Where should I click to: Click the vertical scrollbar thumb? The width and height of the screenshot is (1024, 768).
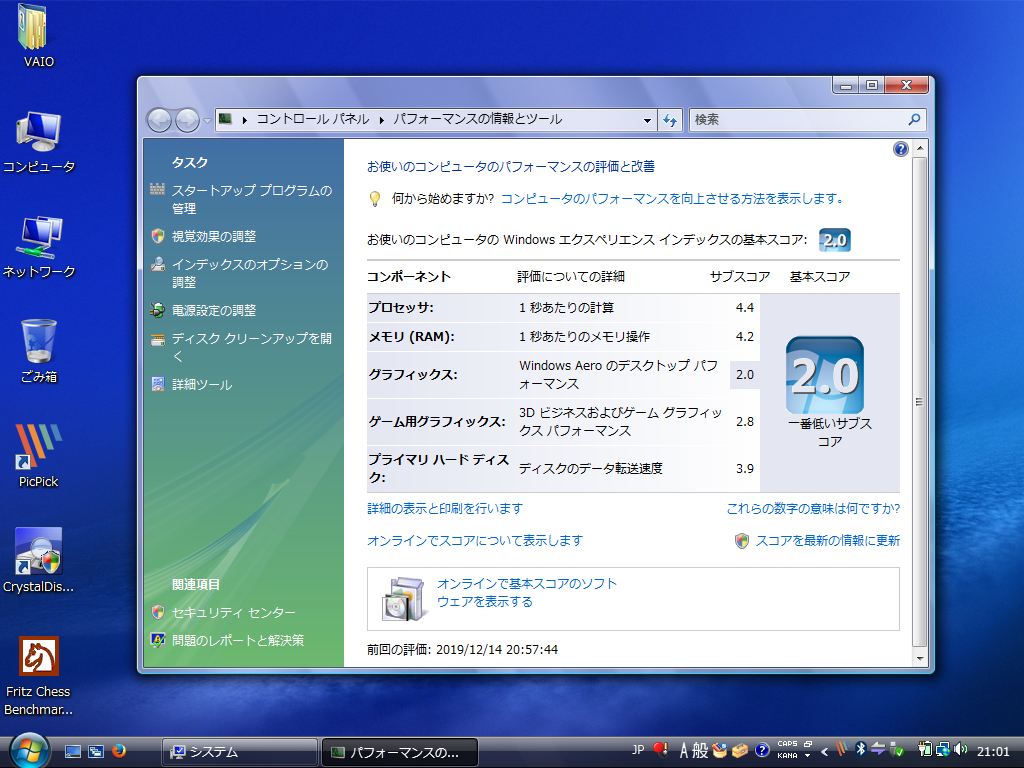(x=919, y=402)
